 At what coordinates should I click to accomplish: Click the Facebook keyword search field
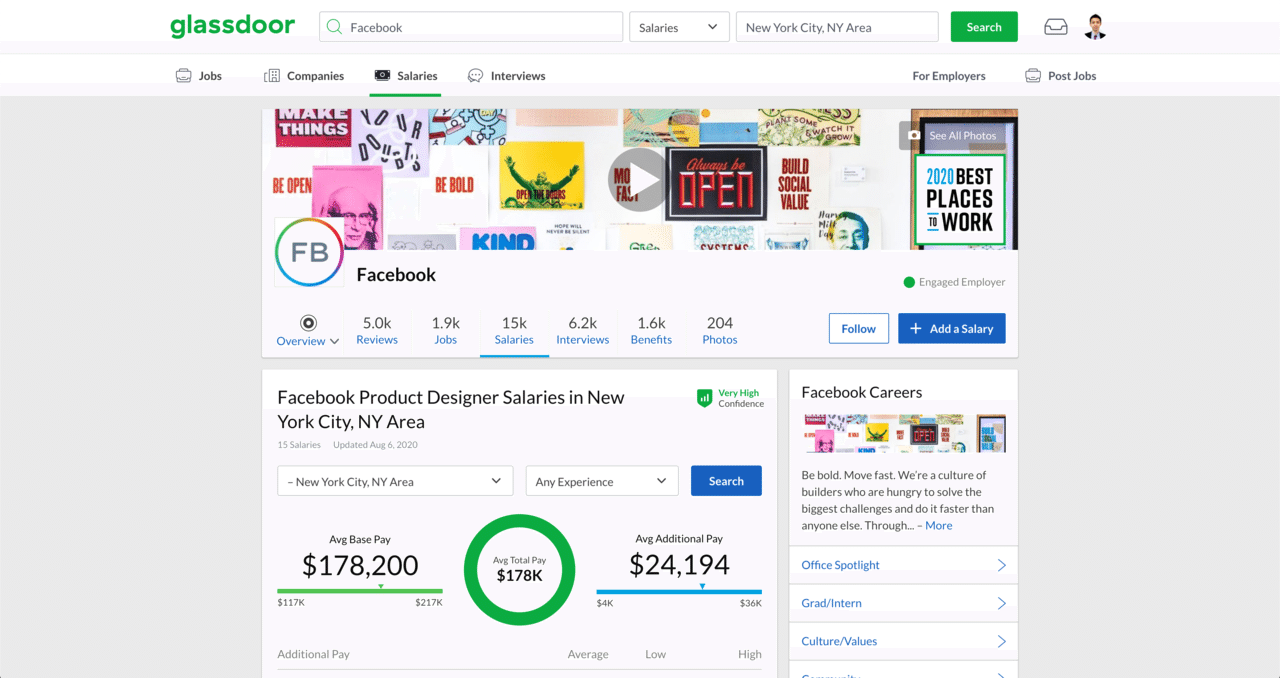[x=471, y=27]
